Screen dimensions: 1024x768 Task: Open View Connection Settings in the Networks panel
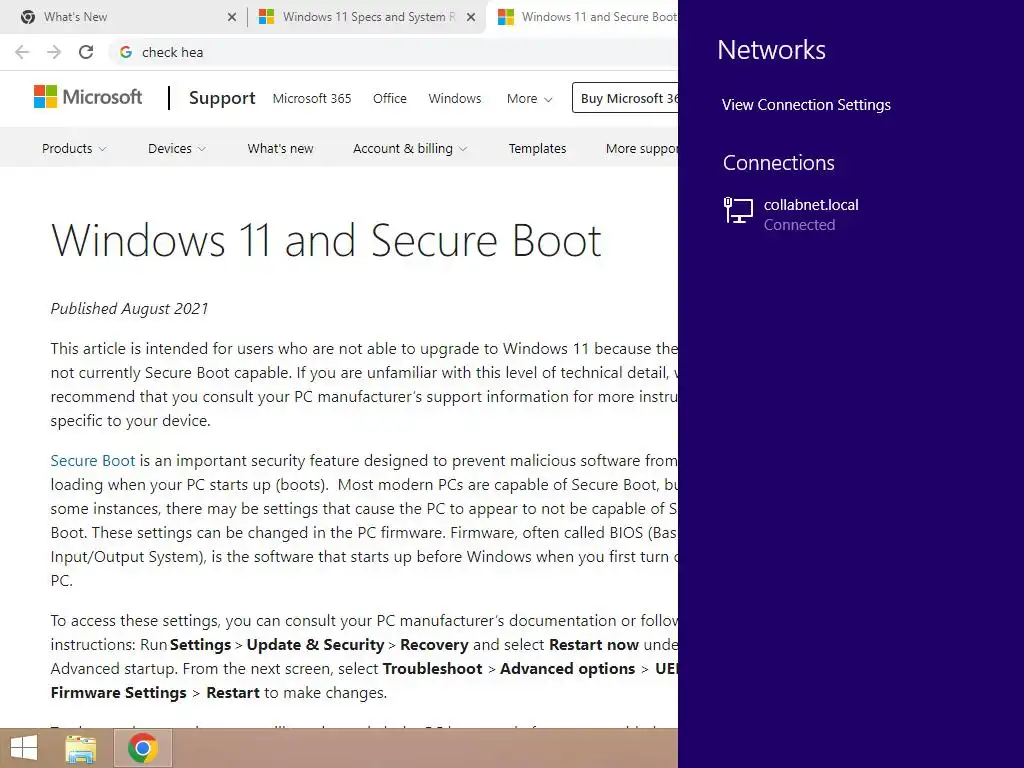point(806,105)
